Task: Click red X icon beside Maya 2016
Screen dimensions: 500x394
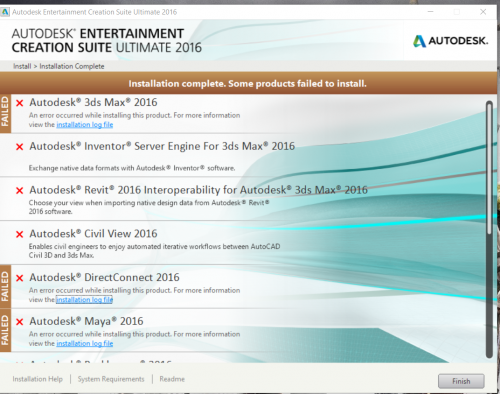Action: coord(20,322)
